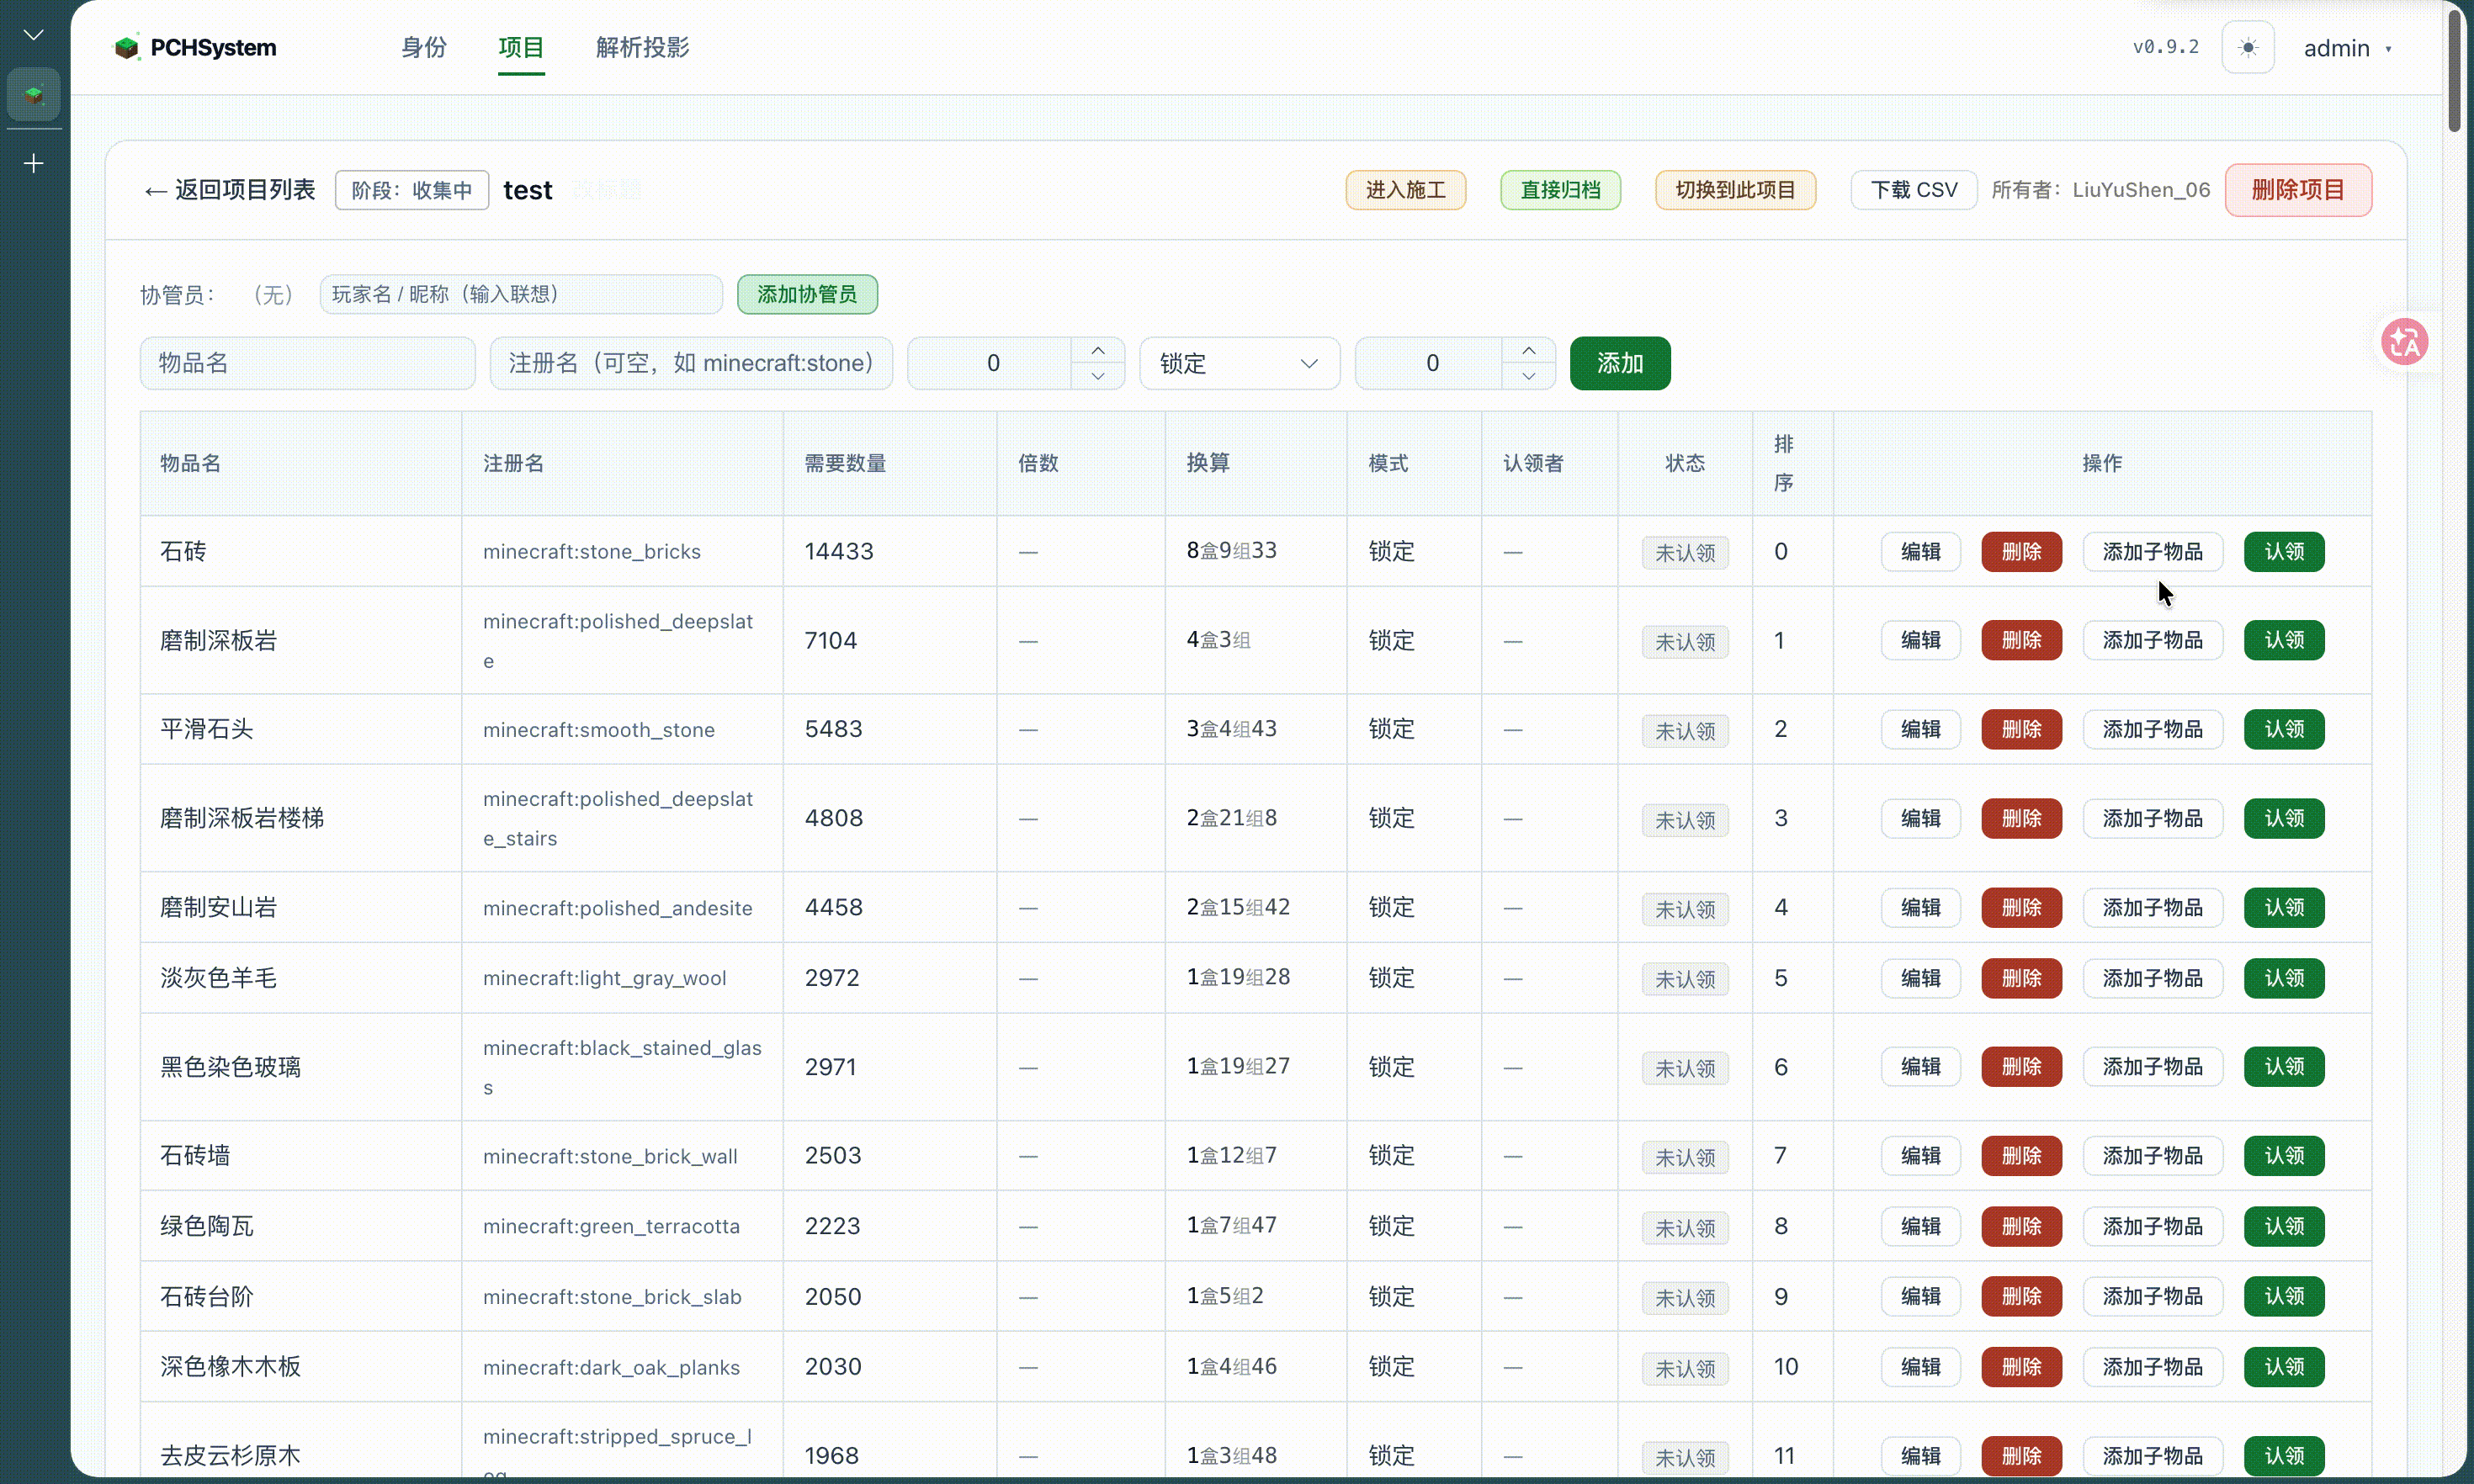Claim the 黑色染色玻璃 item
Image resolution: width=2474 pixels, height=1484 pixels.
point(2284,1066)
